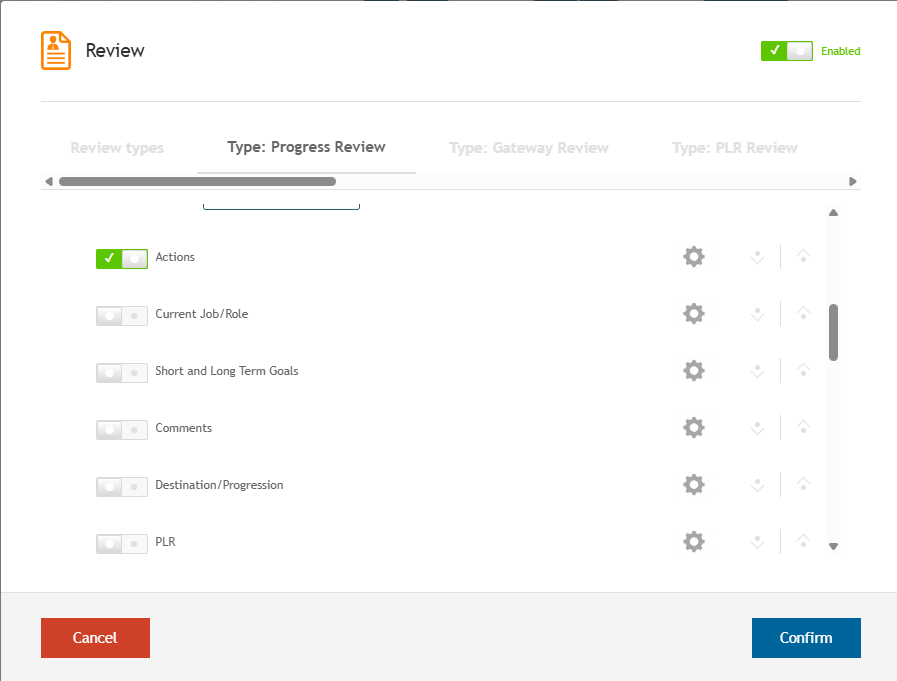Move PLR section up
The height and width of the screenshot is (681, 897).
(803, 541)
